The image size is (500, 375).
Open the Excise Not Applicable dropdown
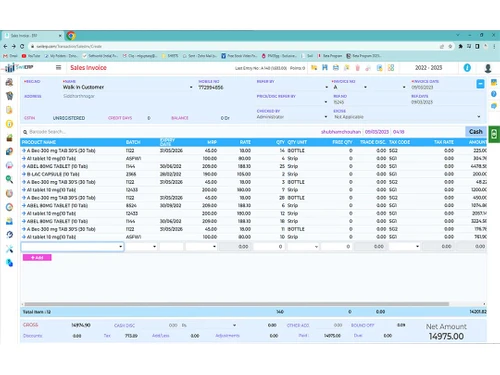tap(479, 117)
